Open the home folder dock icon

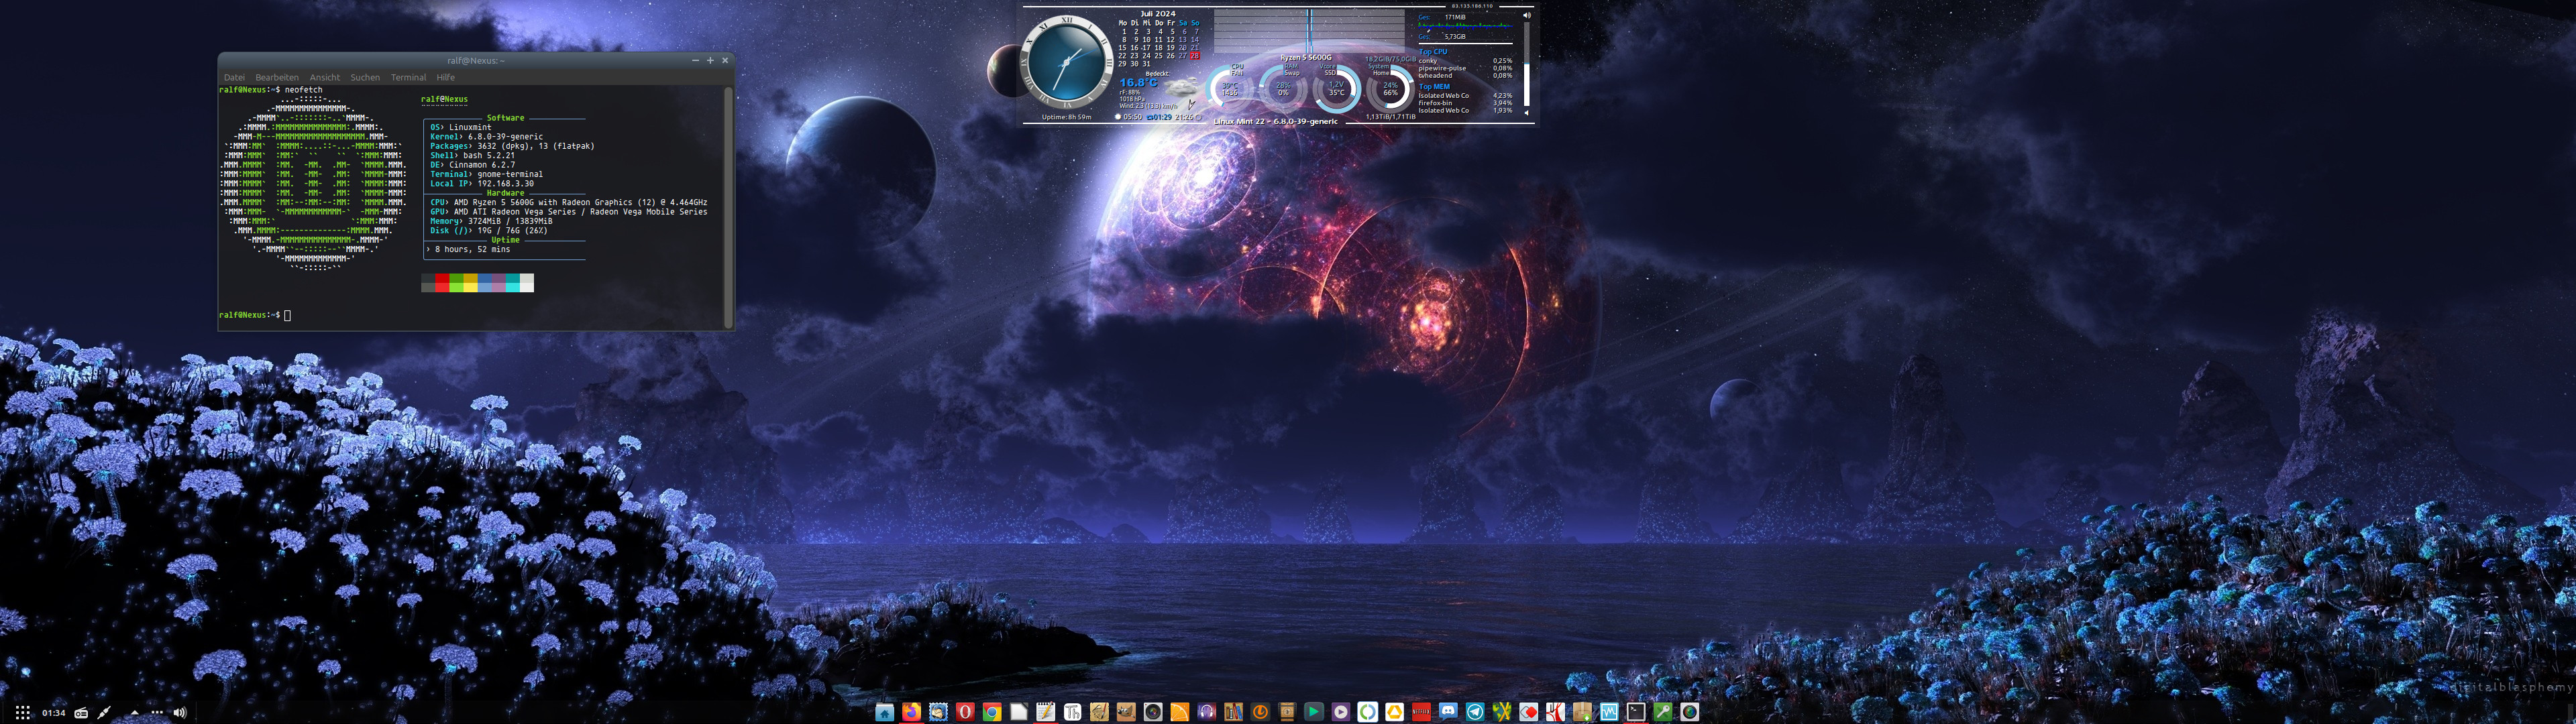click(885, 712)
